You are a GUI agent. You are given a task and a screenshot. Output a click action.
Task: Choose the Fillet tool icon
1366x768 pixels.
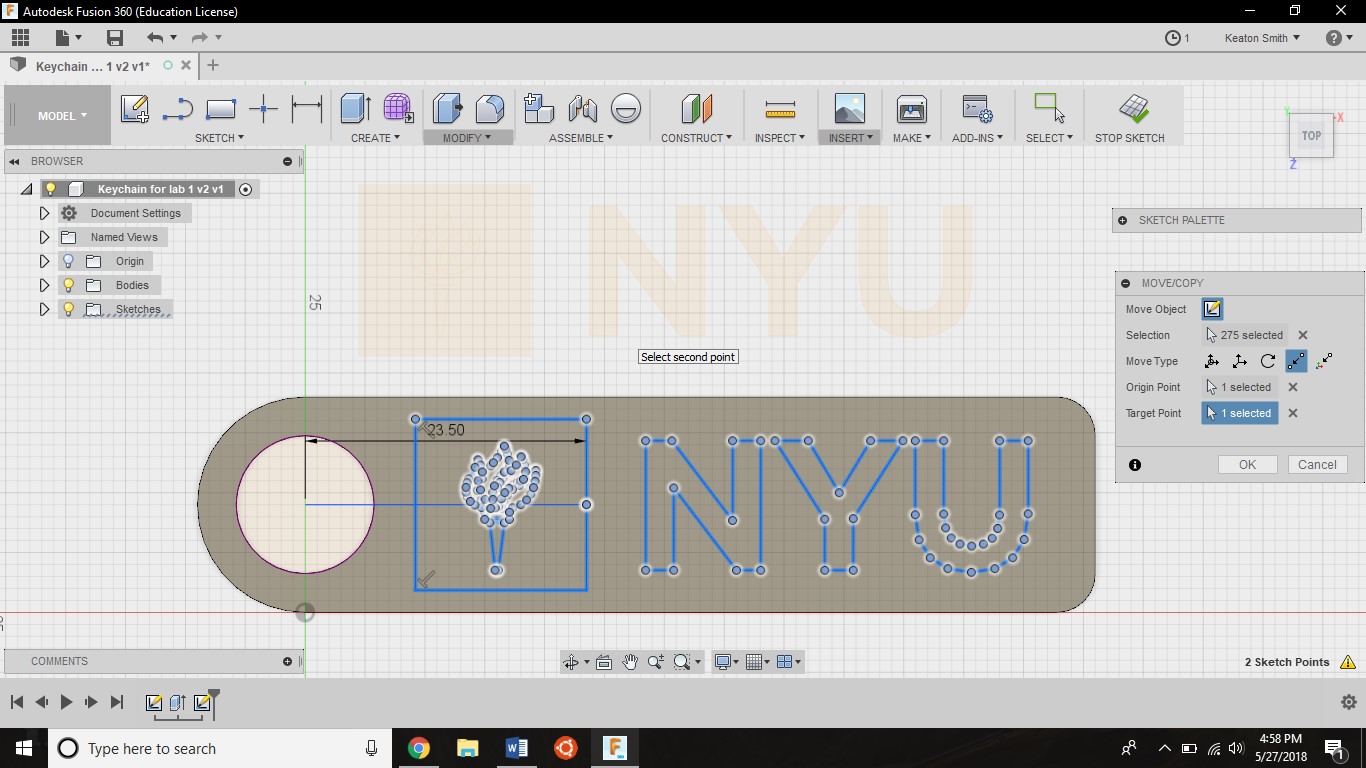[x=490, y=109]
